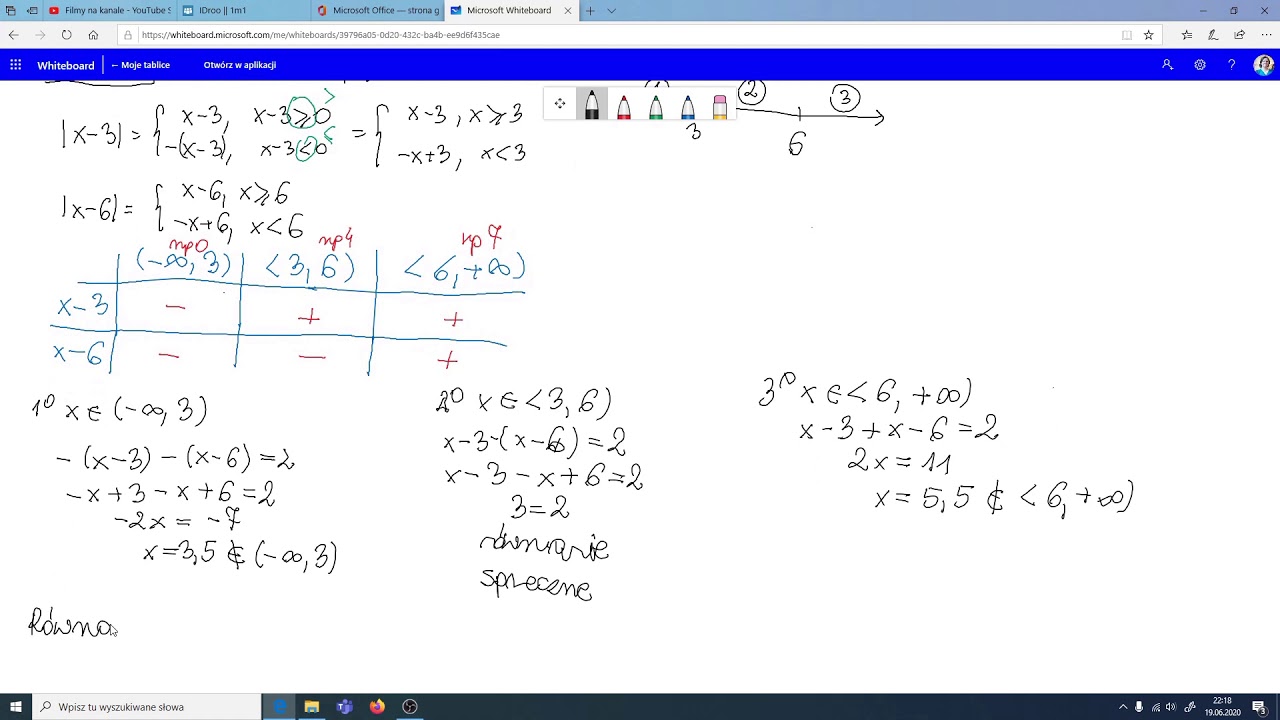Click the Whiteboard title label
Viewport: 1280px width, 720px height.
tap(66, 65)
